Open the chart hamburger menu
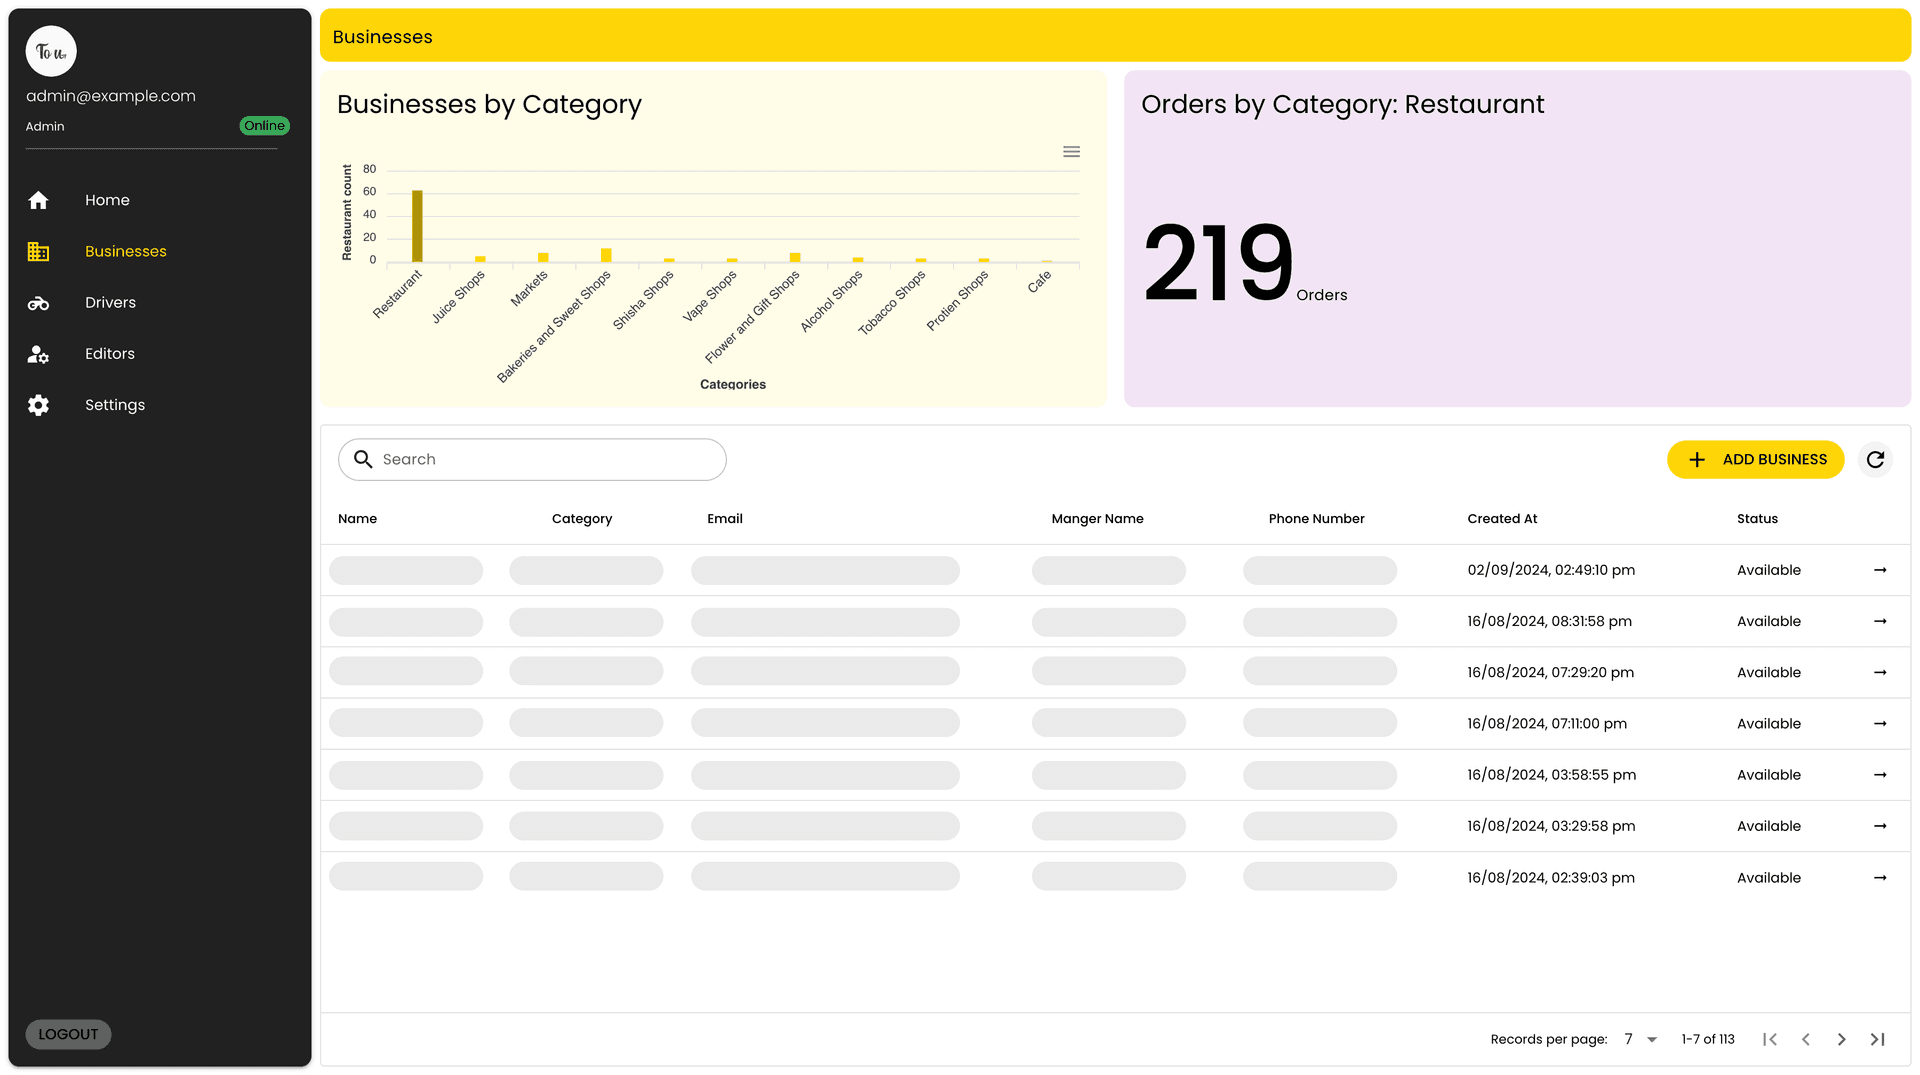 coord(1071,152)
